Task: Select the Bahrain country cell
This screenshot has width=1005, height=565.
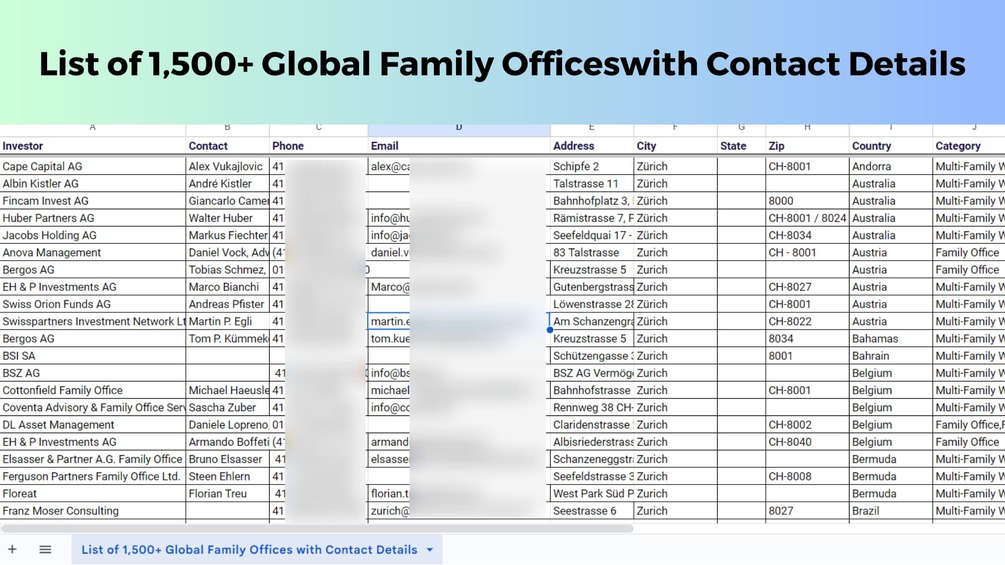Action: pyautogui.click(x=891, y=356)
